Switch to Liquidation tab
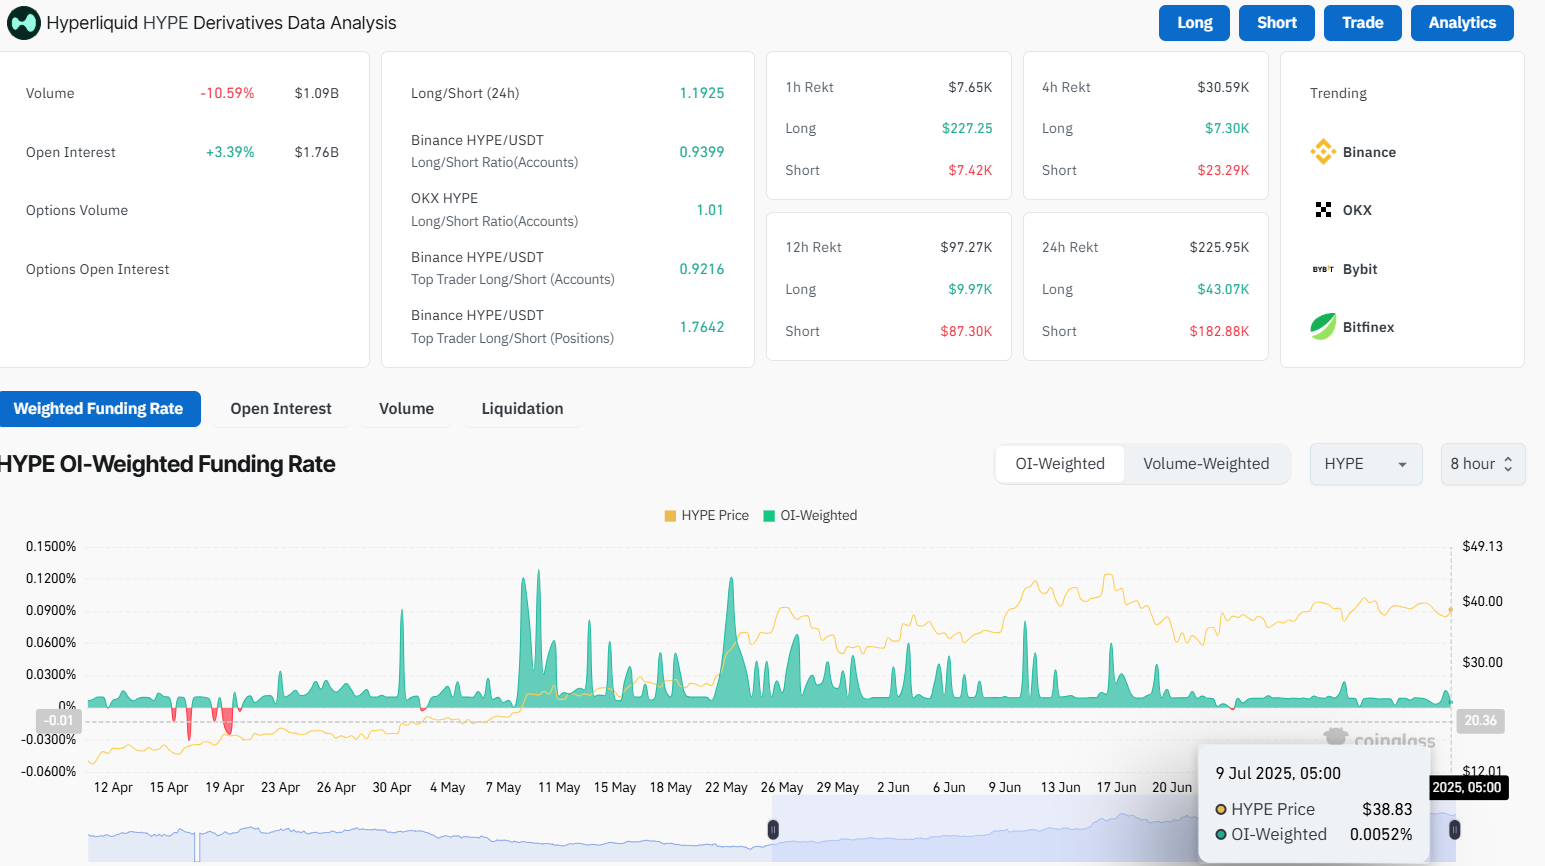The image size is (1545, 866). coord(522,409)
